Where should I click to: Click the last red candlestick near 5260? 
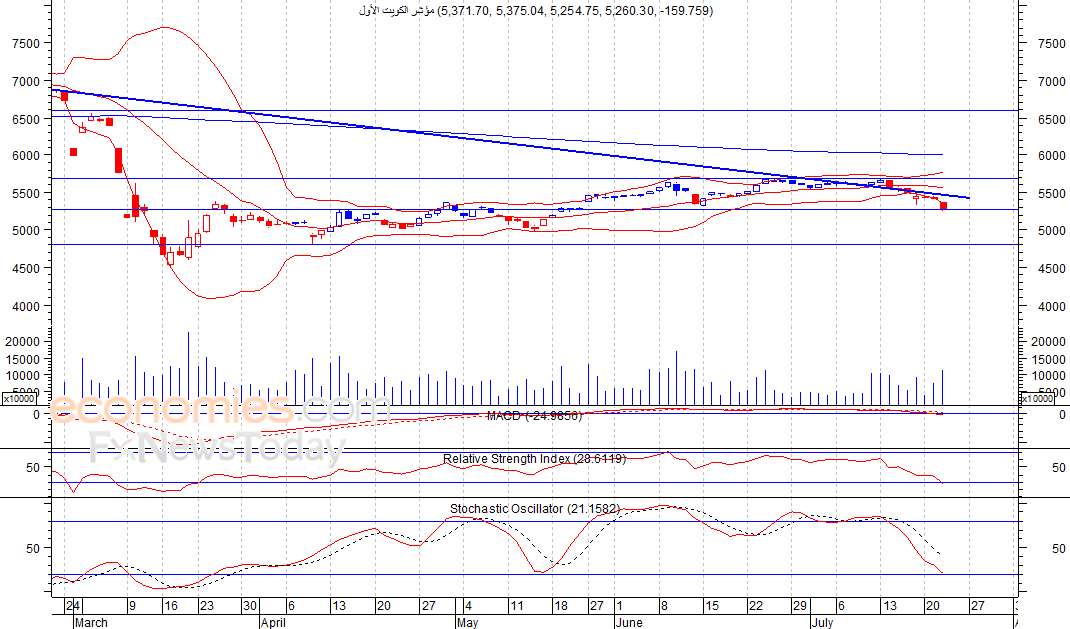coord(944,205)
